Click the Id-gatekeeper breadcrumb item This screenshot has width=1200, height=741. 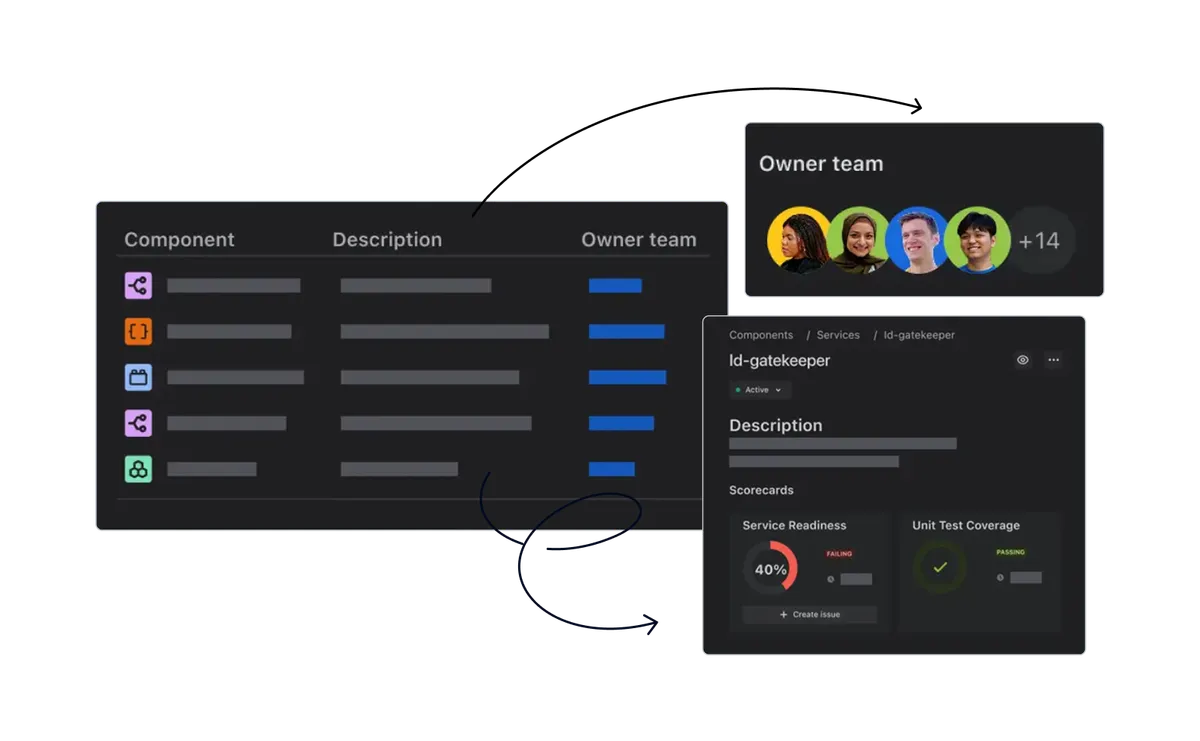[x=919, y=335]
